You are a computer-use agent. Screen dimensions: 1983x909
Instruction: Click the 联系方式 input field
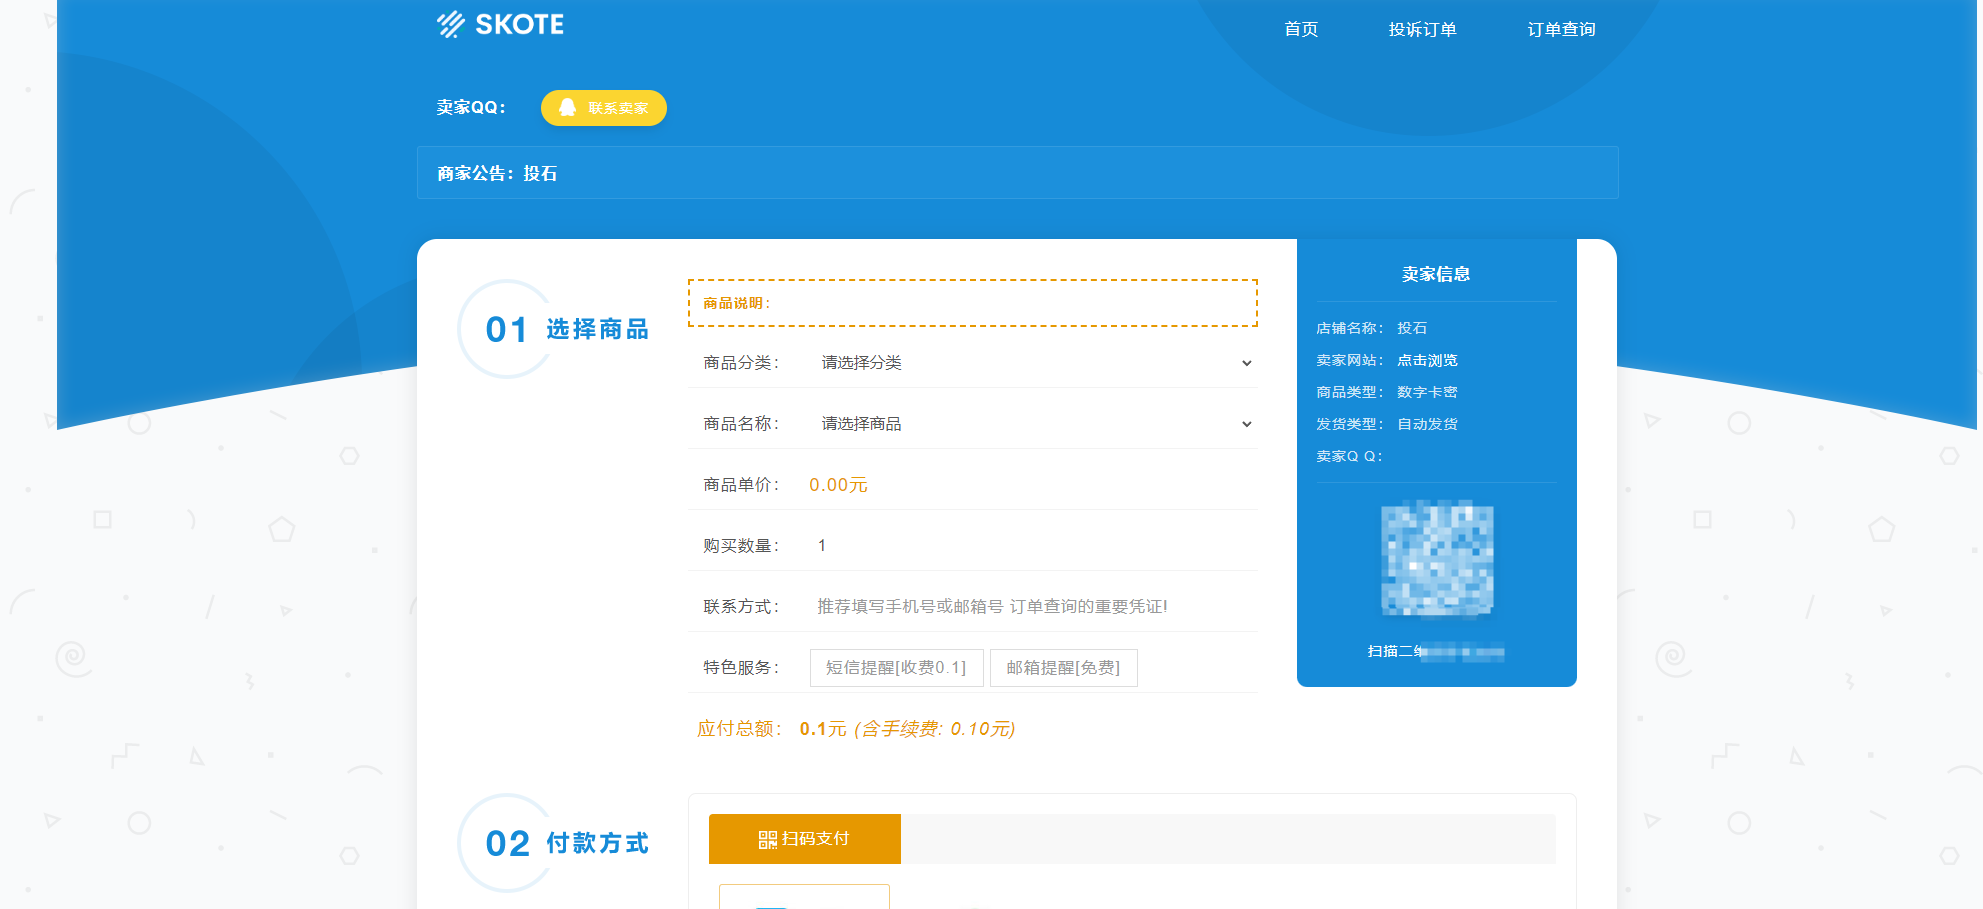(1030, 607)
